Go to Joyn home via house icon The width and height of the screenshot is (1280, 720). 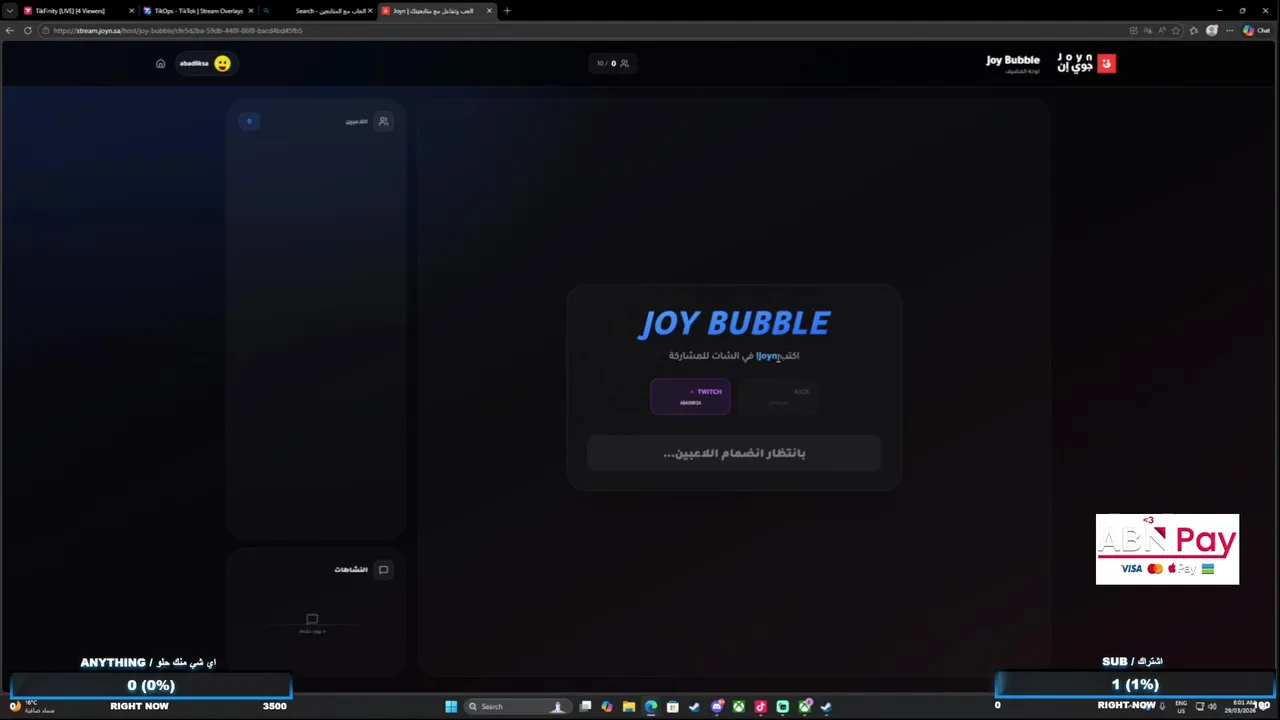(x=160, y=63)
